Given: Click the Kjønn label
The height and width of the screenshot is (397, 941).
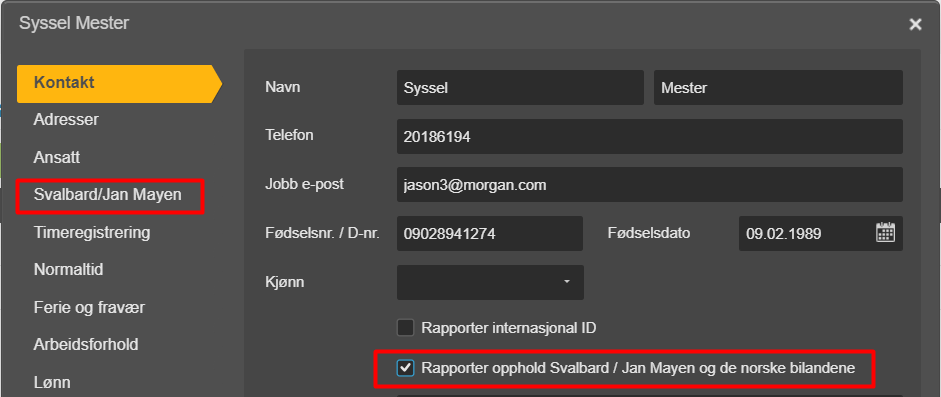Looking at the screenshot, I should click(x=284, y=281).
